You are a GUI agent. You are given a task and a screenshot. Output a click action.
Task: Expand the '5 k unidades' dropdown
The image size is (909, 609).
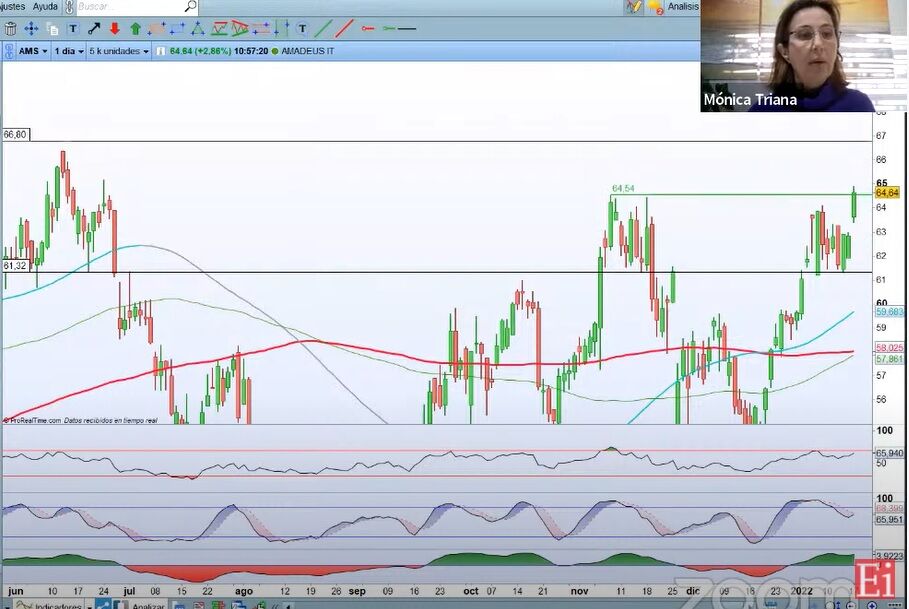(x=118, y=51)
